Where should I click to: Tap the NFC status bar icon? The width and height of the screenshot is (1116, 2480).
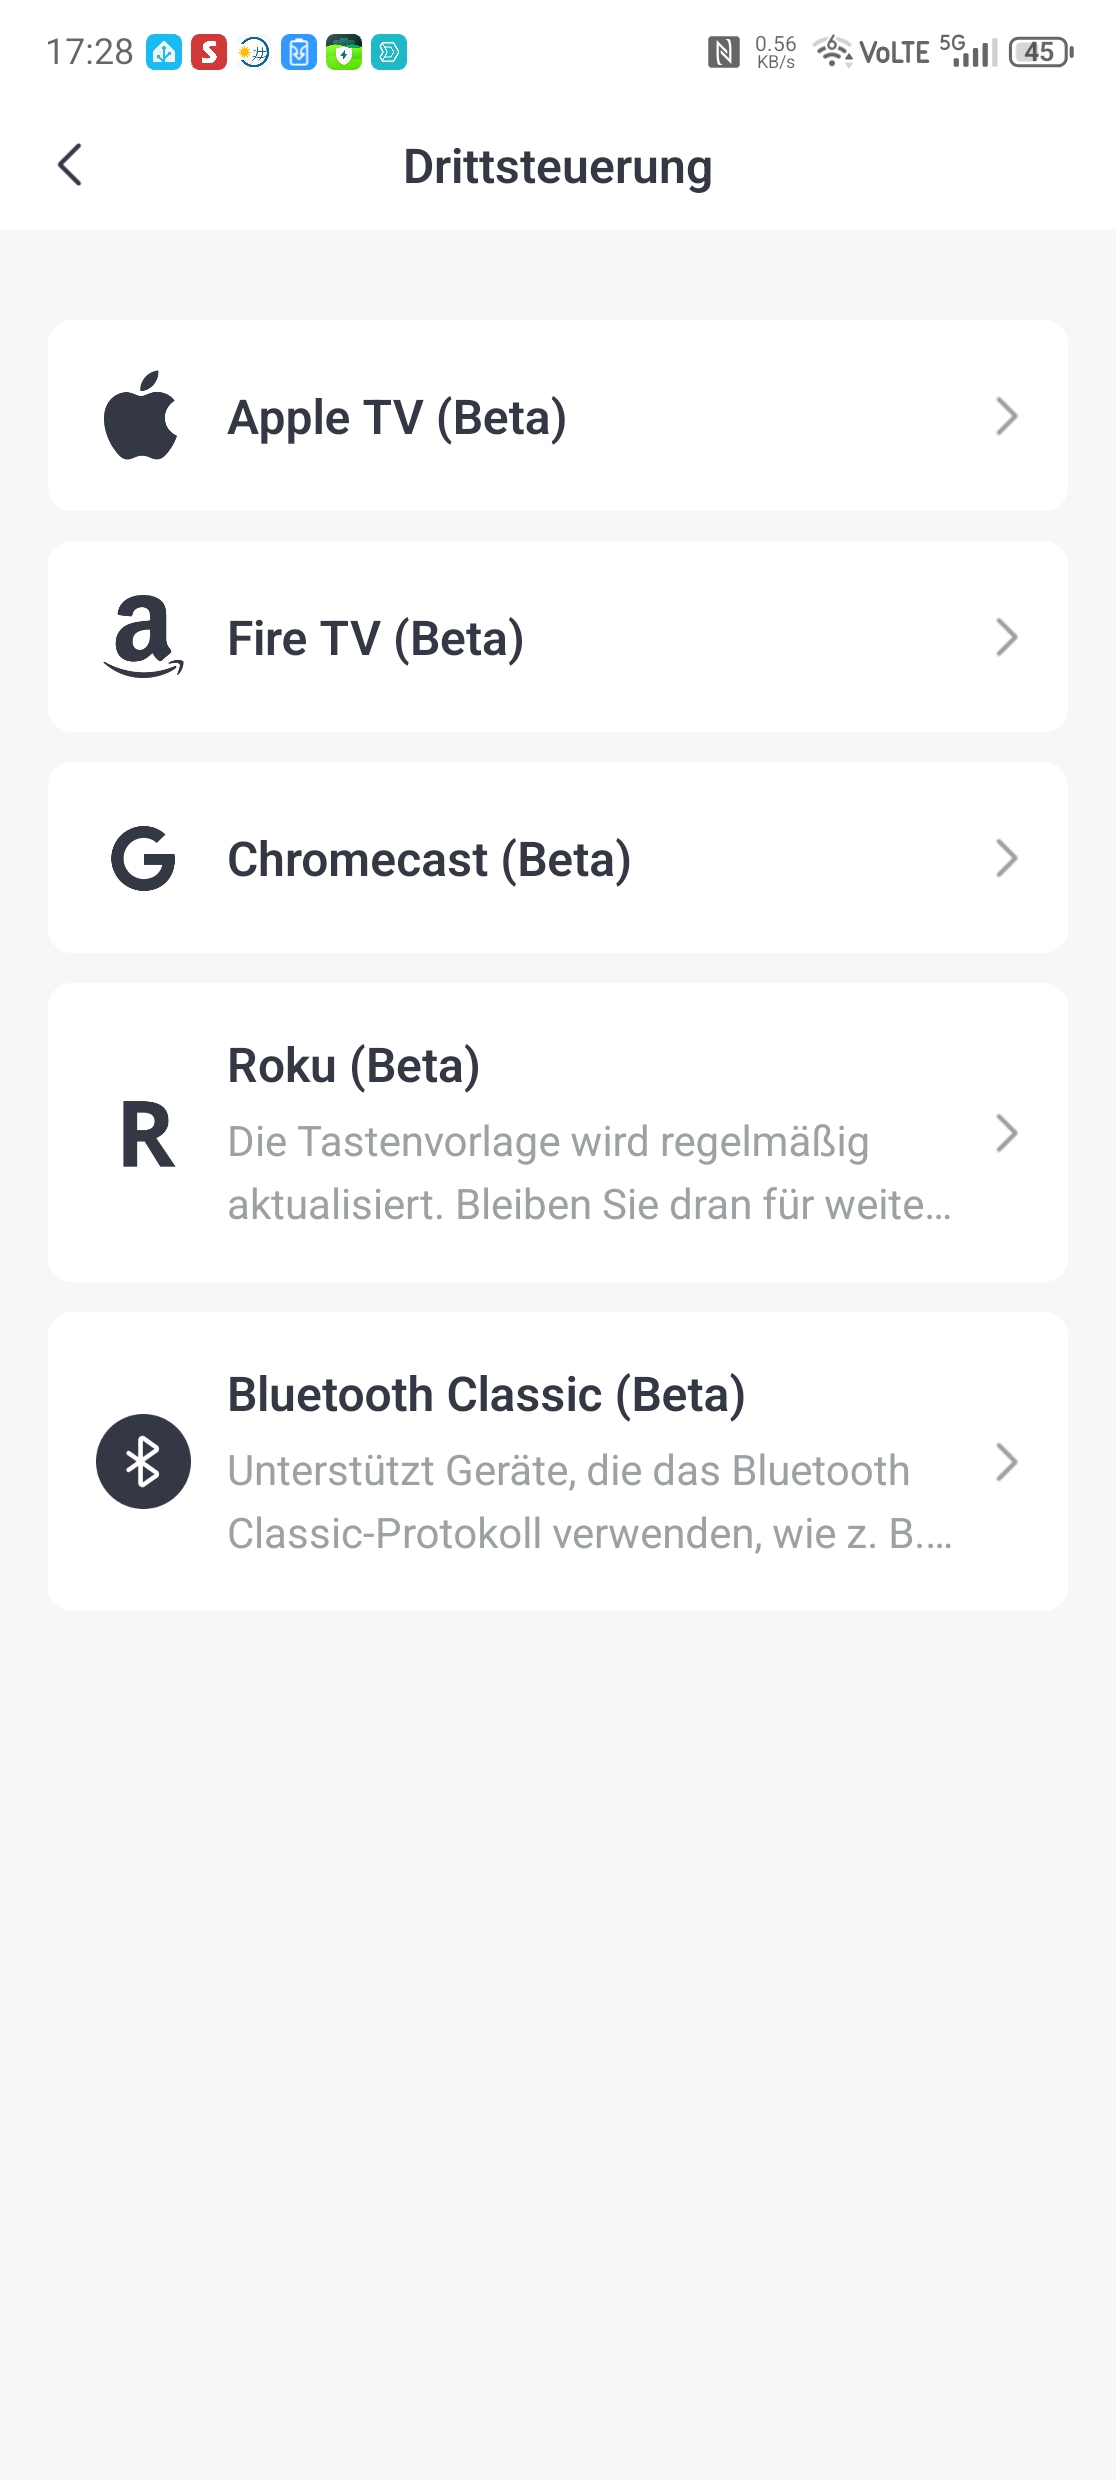click(723, 52)
